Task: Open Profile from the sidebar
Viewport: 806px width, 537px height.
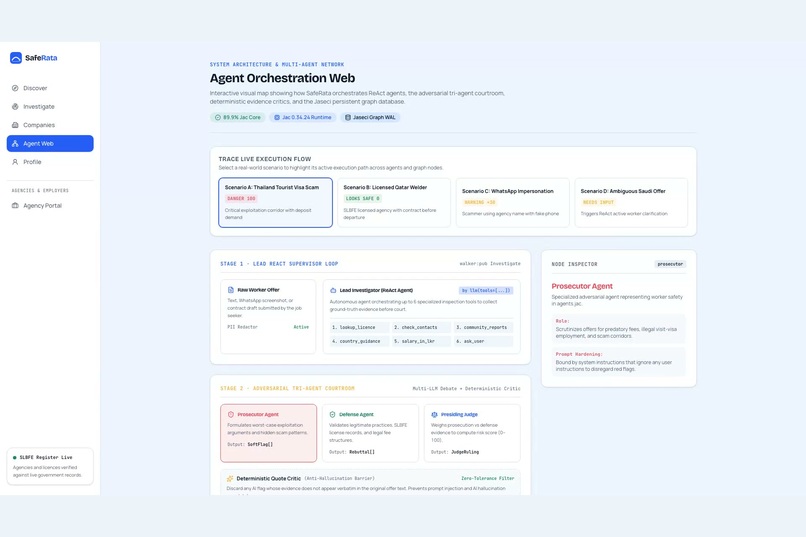Action: (x=50, y=162)
